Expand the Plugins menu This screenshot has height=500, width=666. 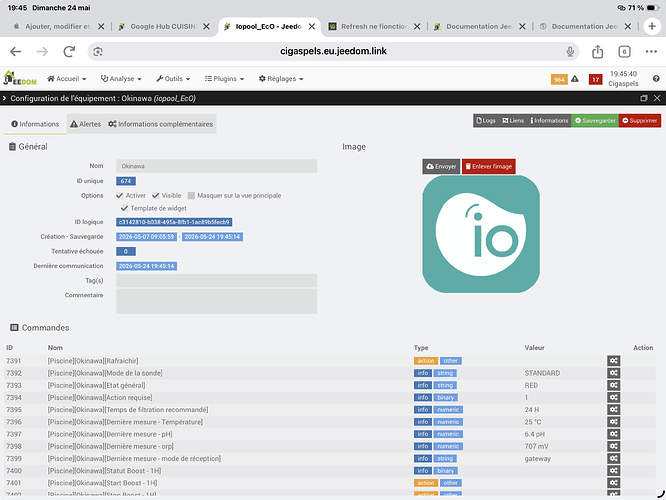coord(224,79)
